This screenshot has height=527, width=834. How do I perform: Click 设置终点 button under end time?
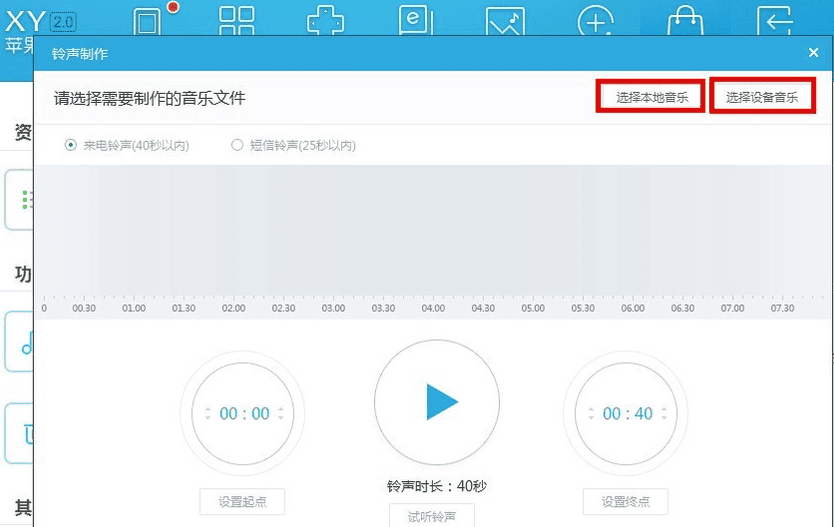[x=625, y=502]
